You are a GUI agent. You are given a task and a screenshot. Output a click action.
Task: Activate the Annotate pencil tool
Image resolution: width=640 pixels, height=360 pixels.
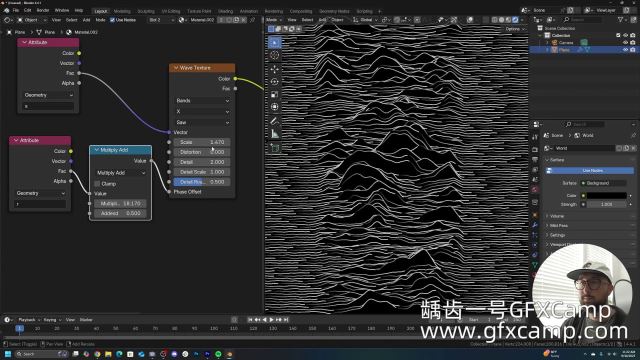coord(275,121)
